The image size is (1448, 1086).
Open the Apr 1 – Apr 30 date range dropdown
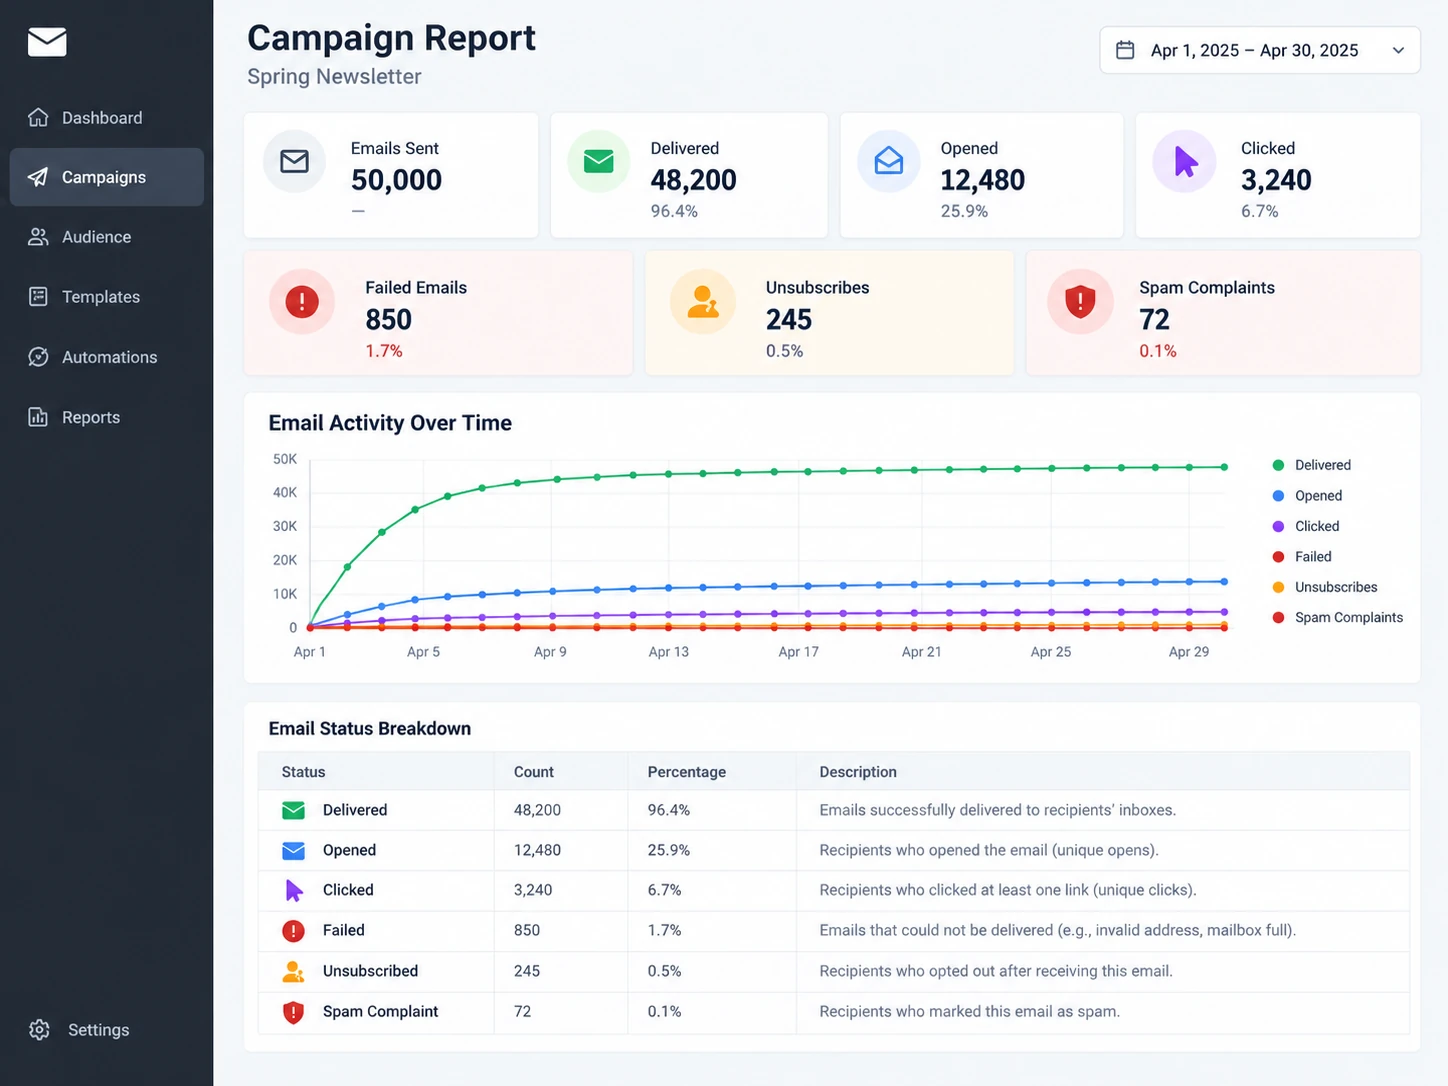pyautogui.click(x=1260, y=50)
